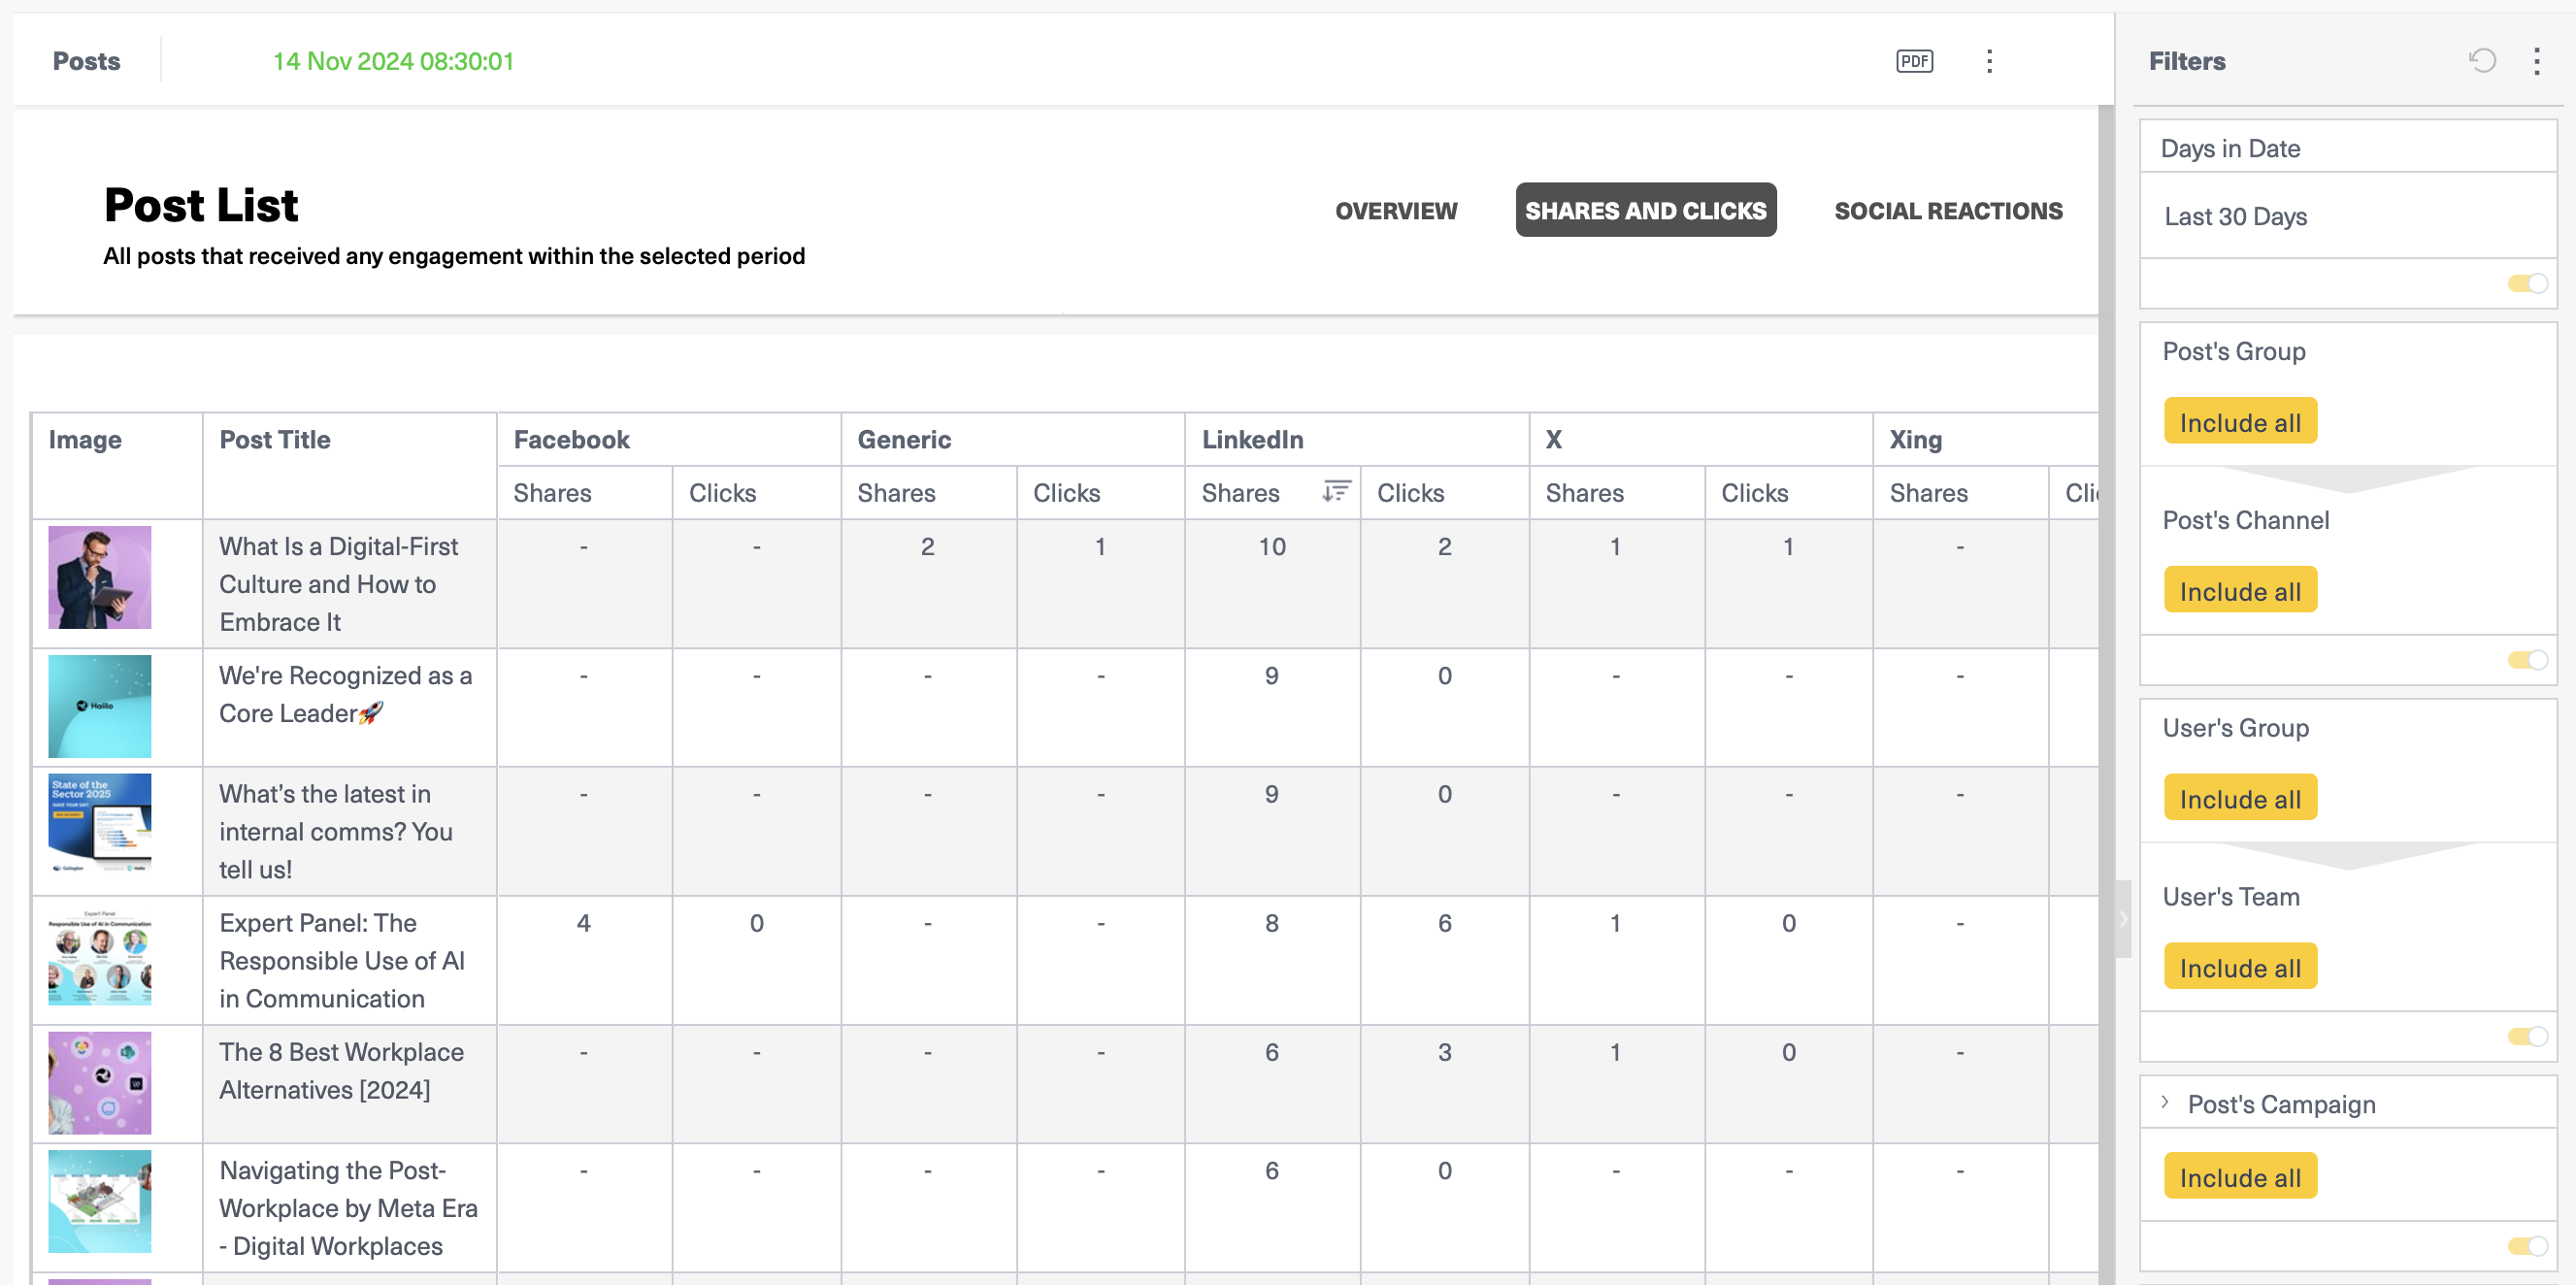This screenshot has height=1285, width=2576.
Task: Click Generic Shares subheader
Action: coord(896,492)
